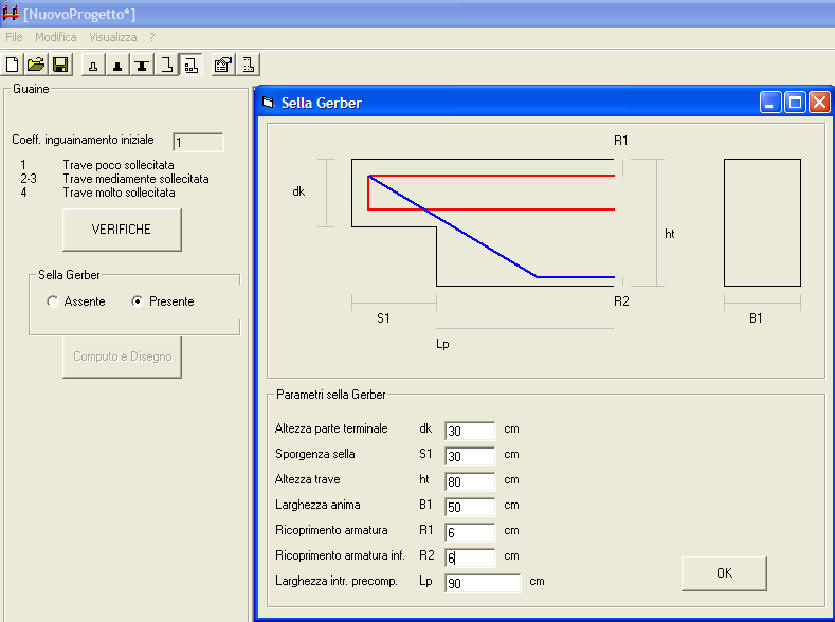Open the Visualizza menu
This screenshot has height=622, width=835.
pos(113,37)
